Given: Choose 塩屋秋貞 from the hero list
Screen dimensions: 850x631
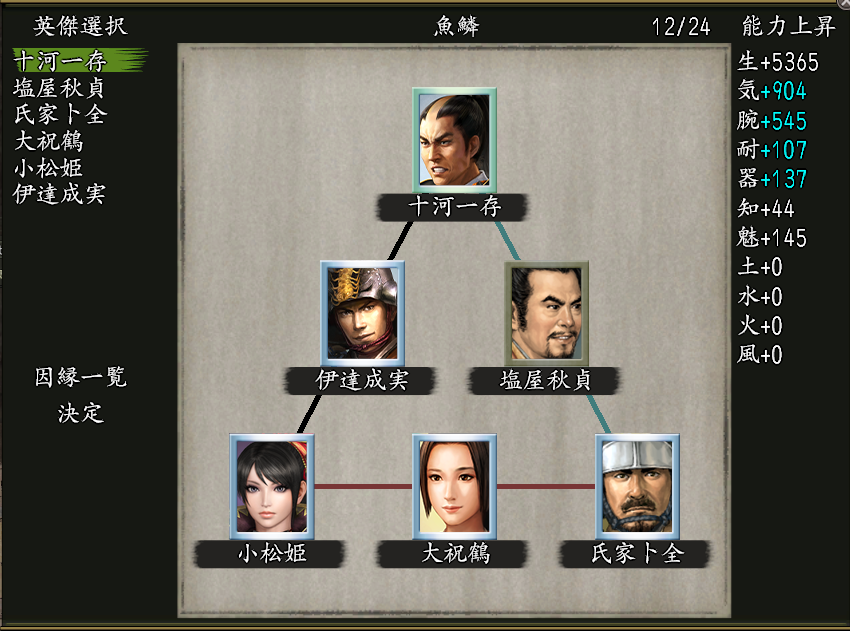Looking at the screenshot, I should [x=59, y=88].
